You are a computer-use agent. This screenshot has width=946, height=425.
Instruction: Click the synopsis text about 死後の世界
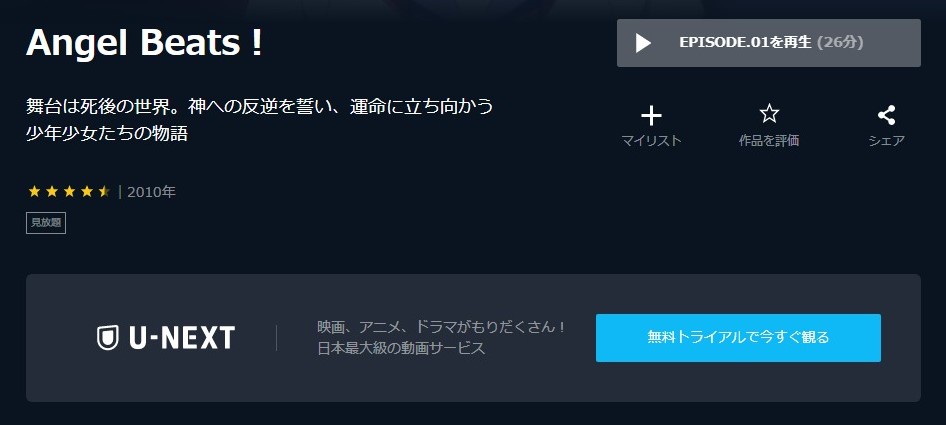(x=259, y=120)
